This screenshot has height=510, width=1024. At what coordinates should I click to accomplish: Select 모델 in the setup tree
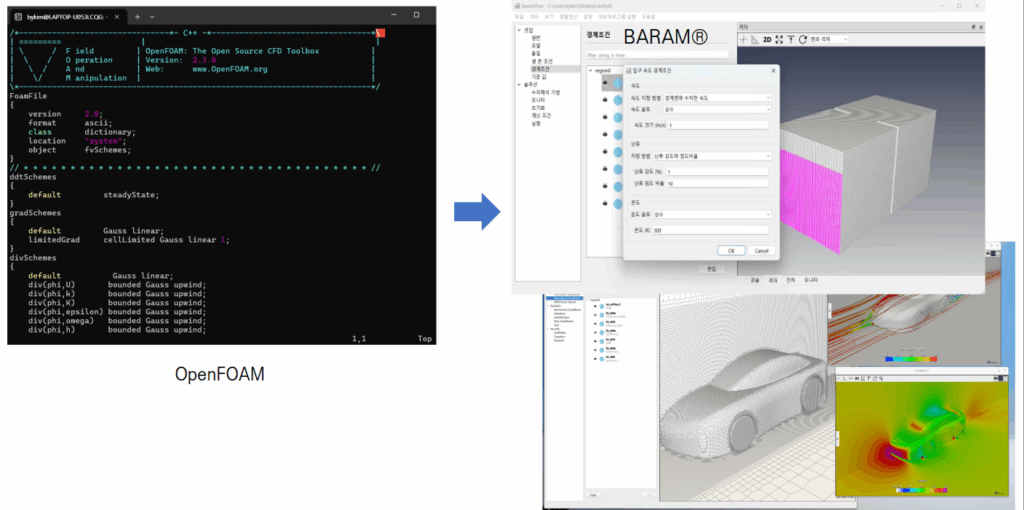(536, 45)
